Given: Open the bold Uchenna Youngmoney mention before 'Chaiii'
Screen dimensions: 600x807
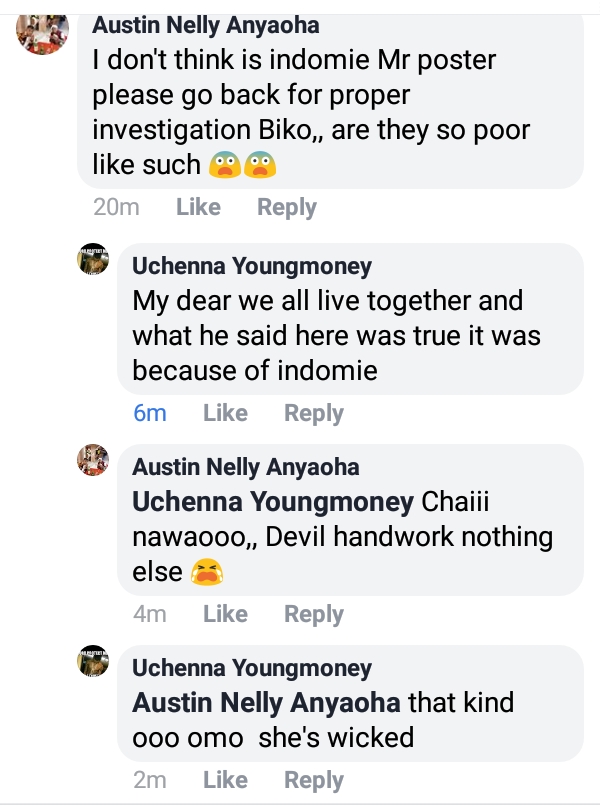Looking at the screenshot, I should point(273,501).
